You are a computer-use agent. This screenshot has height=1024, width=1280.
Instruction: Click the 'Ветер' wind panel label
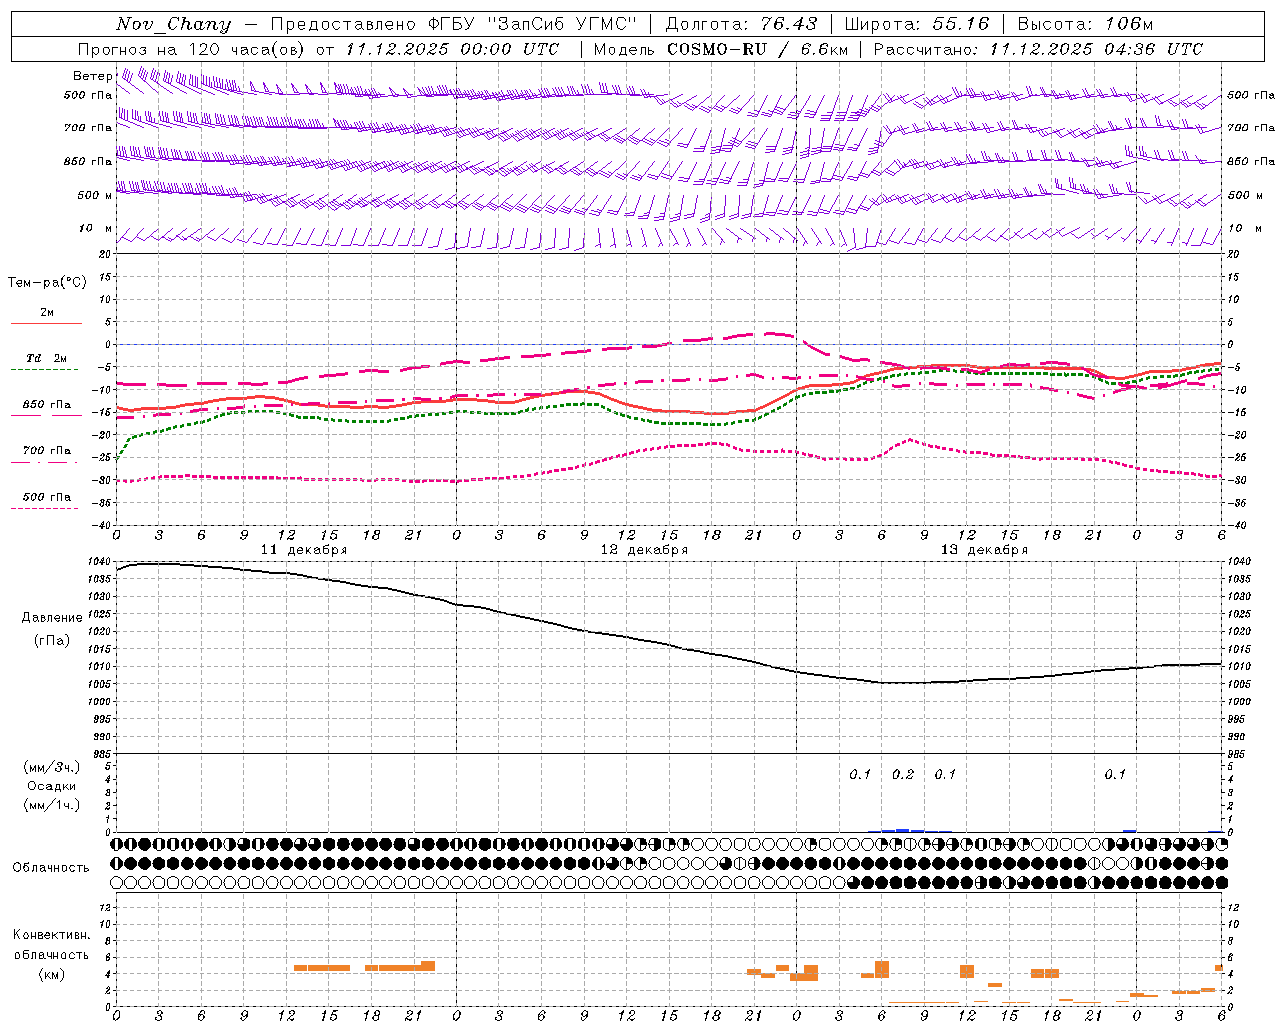click(93, 76)
